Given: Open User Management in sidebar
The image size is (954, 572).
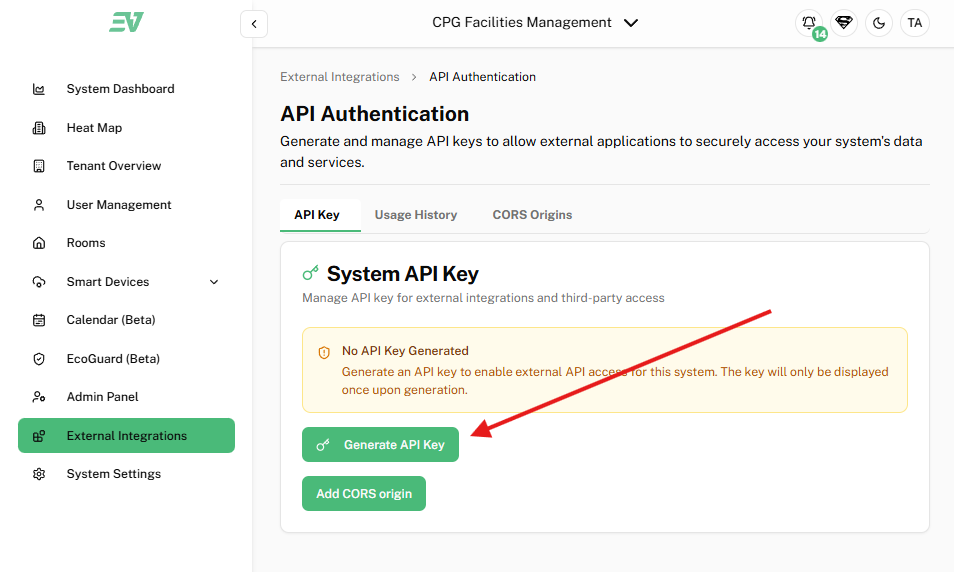Looking at the screenshot, I should click(119, 205).
